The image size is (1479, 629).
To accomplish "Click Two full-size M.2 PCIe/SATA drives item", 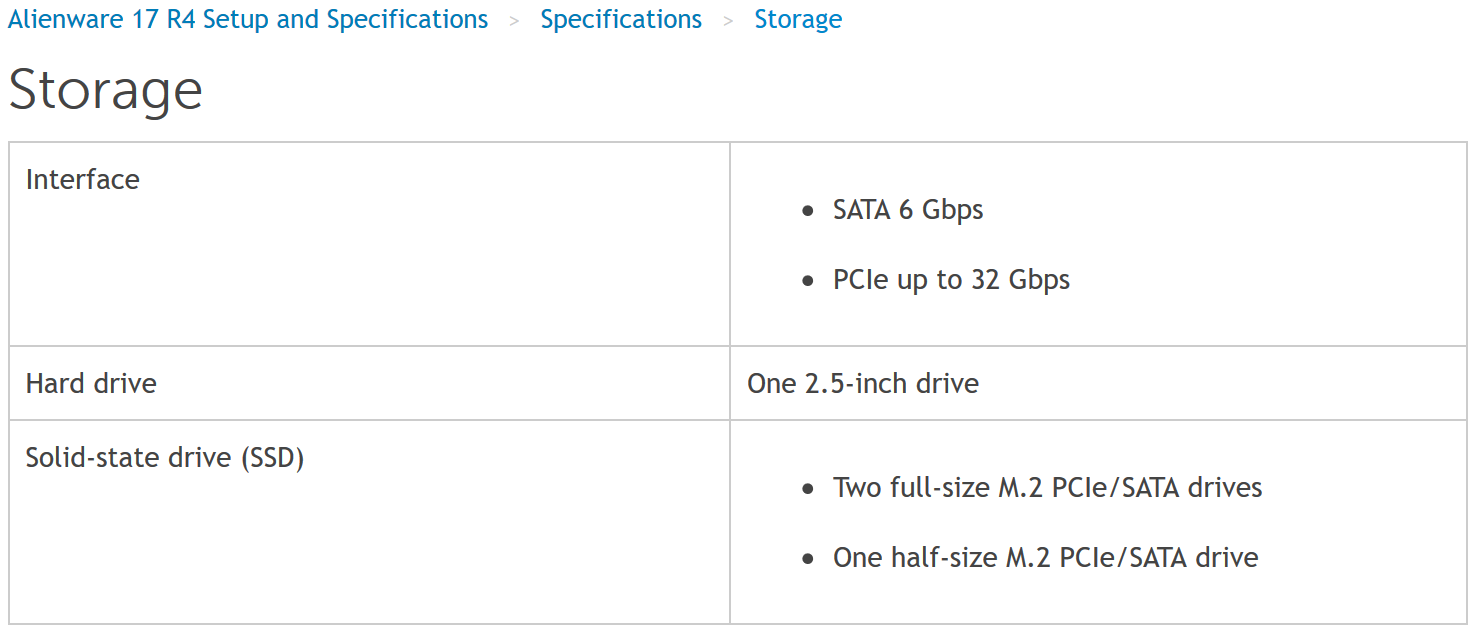I will 1047,488.
